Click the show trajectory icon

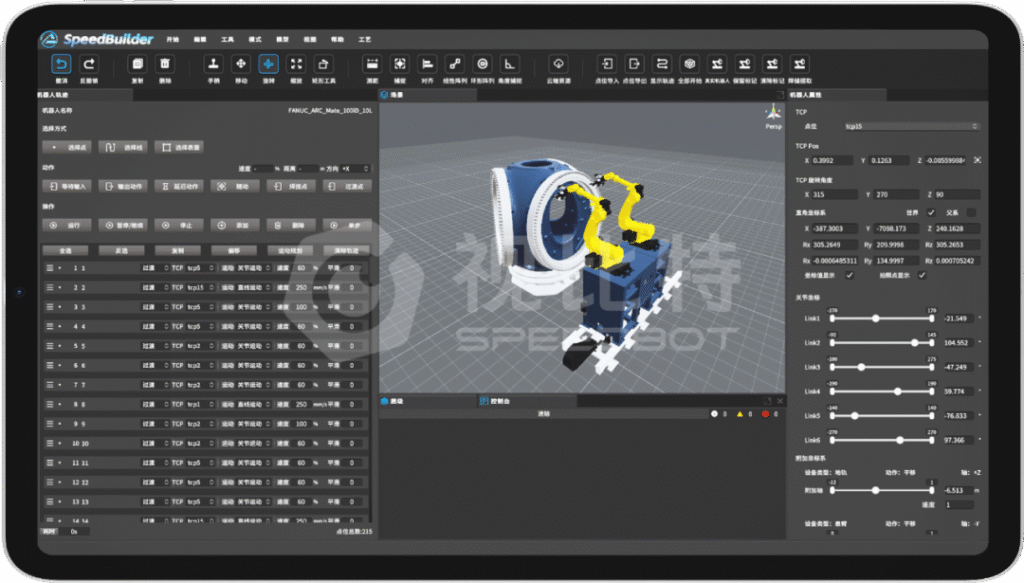pyautogui.click(x=662, y=63)
